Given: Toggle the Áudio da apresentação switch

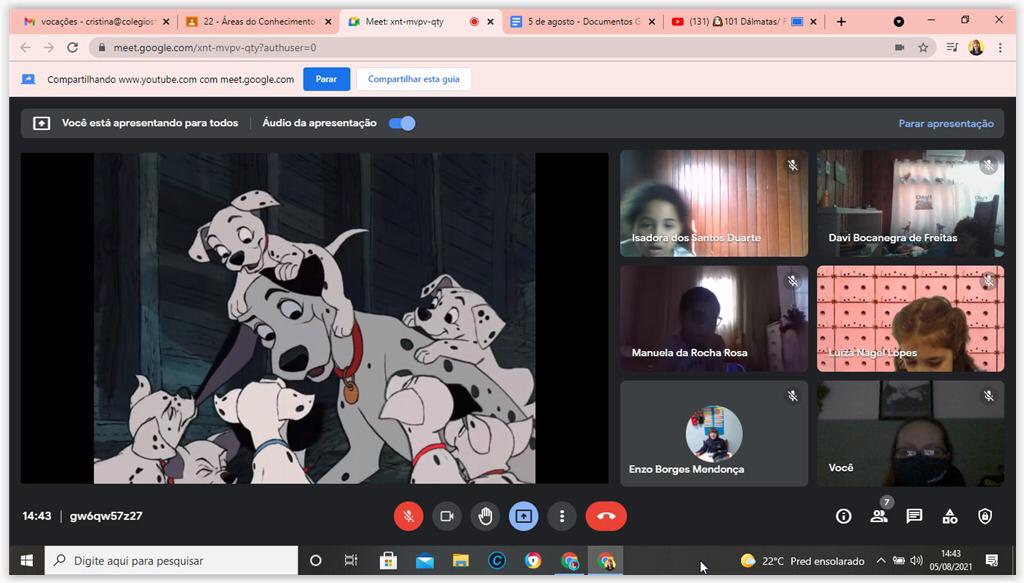Looking at the screenshot, I should [402, 123].
